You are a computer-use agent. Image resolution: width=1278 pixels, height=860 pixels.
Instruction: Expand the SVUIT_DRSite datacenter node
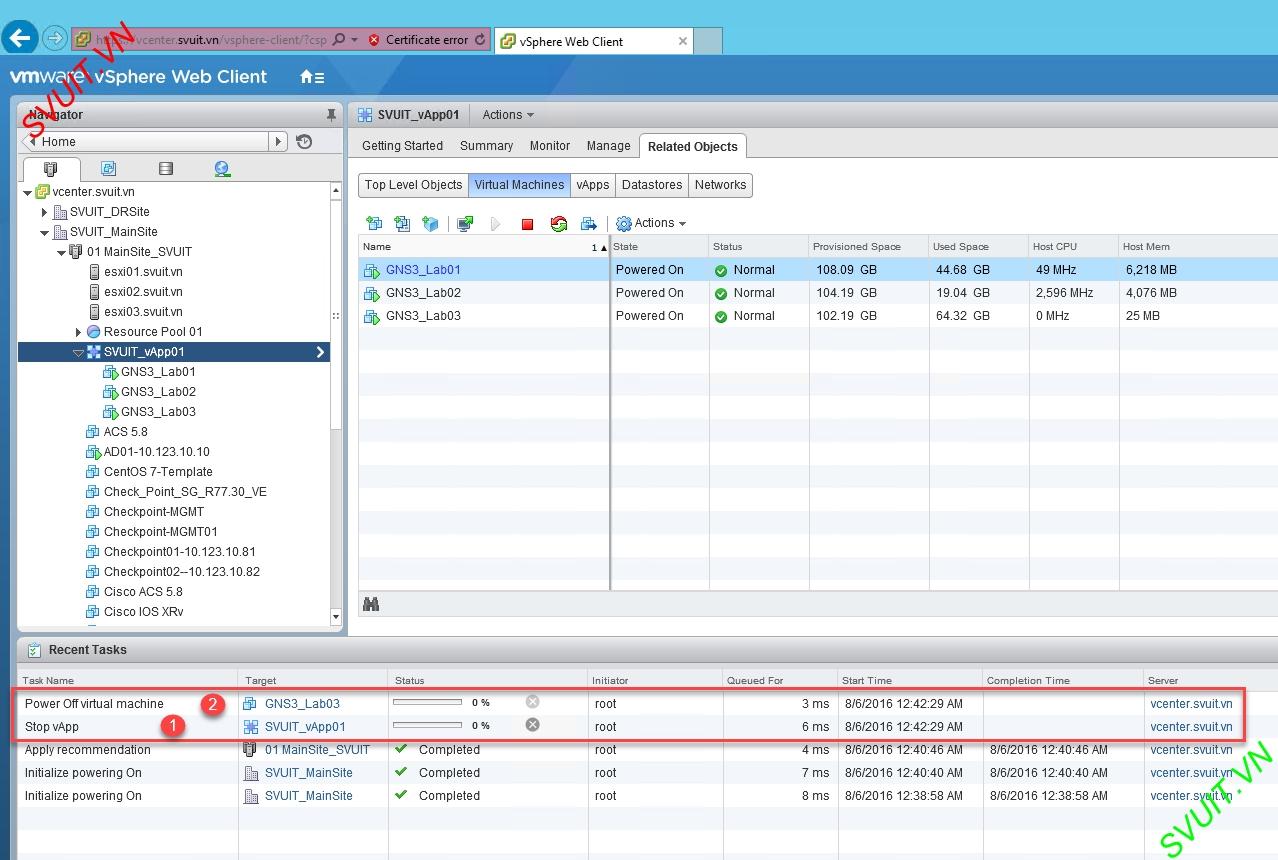point(44,212)
